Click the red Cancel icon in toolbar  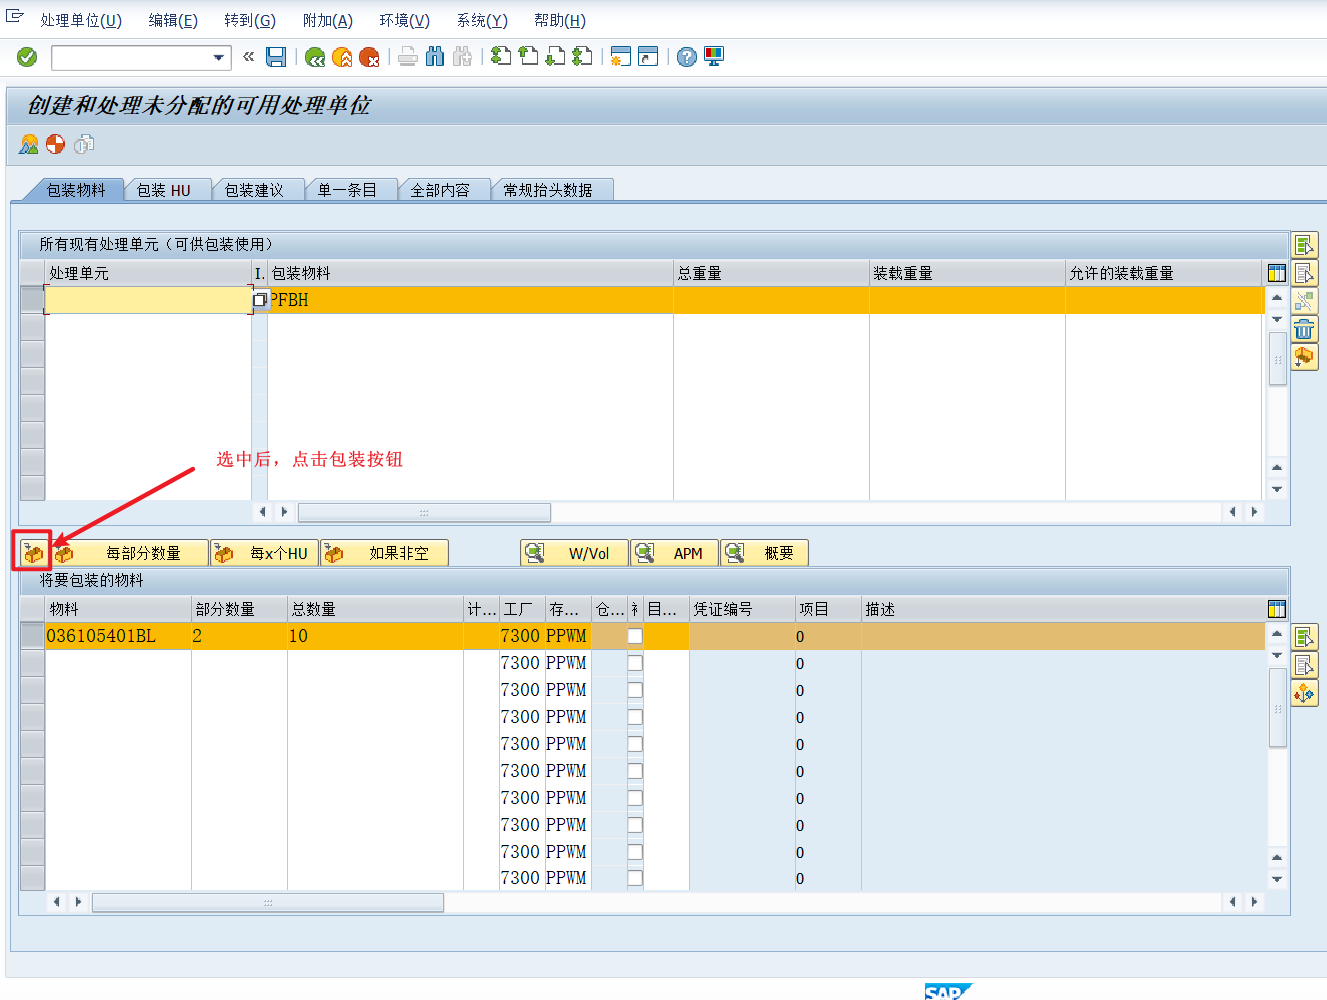tap(369, 57)
